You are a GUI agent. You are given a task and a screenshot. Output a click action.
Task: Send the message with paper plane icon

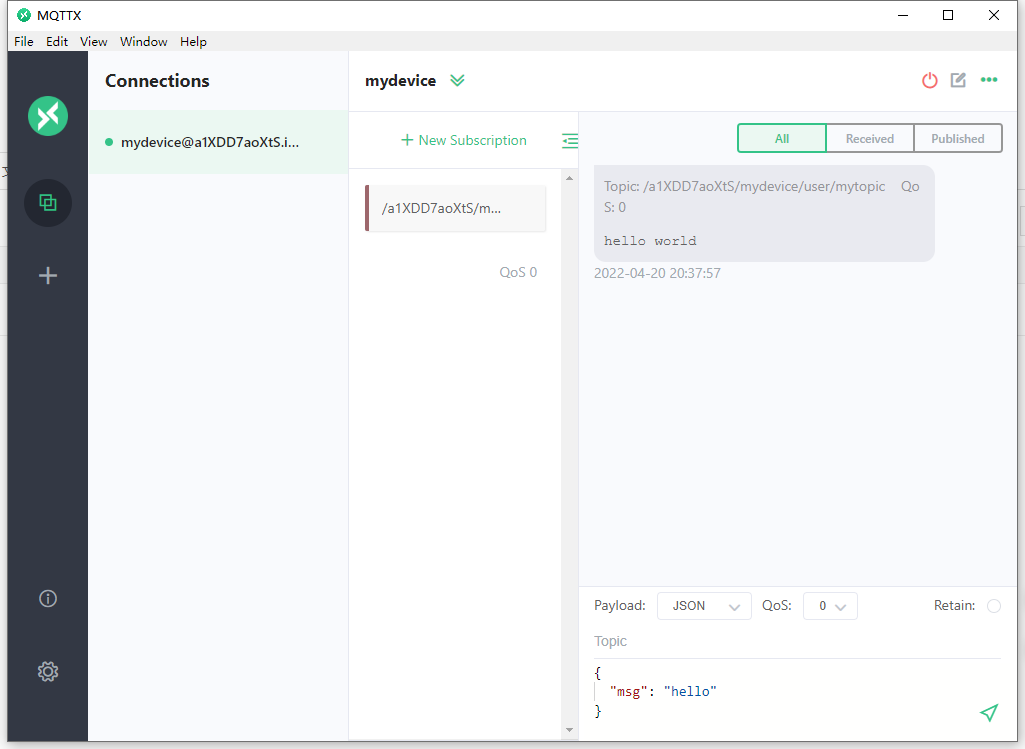pyautogui.click(x=989, y=712)
